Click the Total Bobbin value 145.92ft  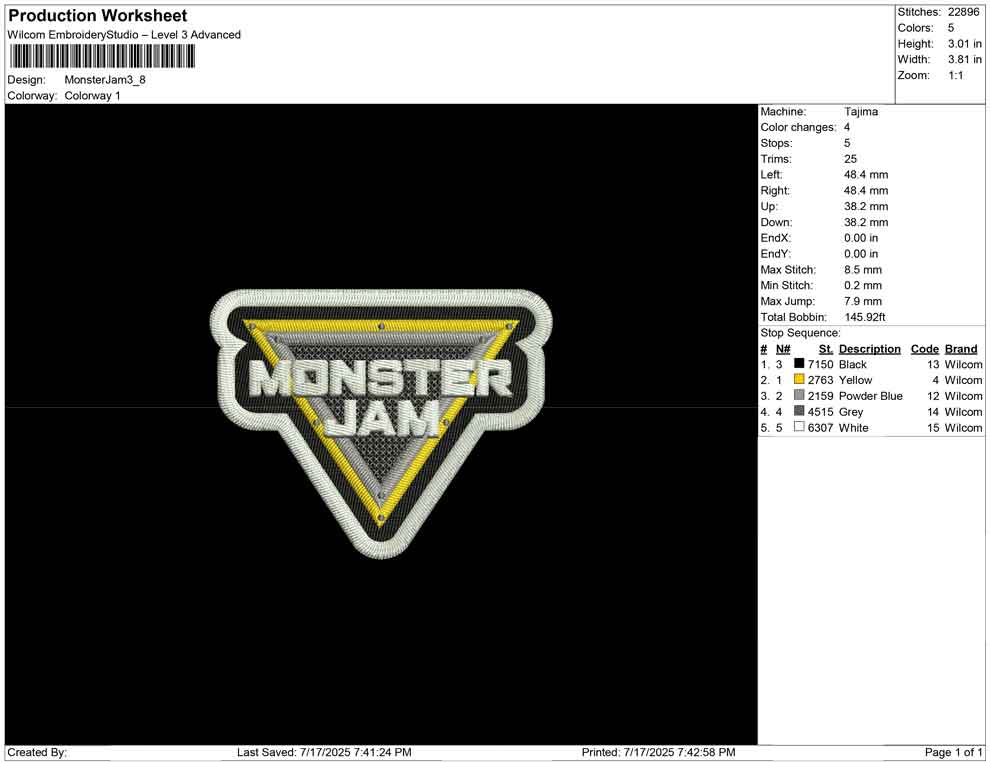tap(864, 317)
